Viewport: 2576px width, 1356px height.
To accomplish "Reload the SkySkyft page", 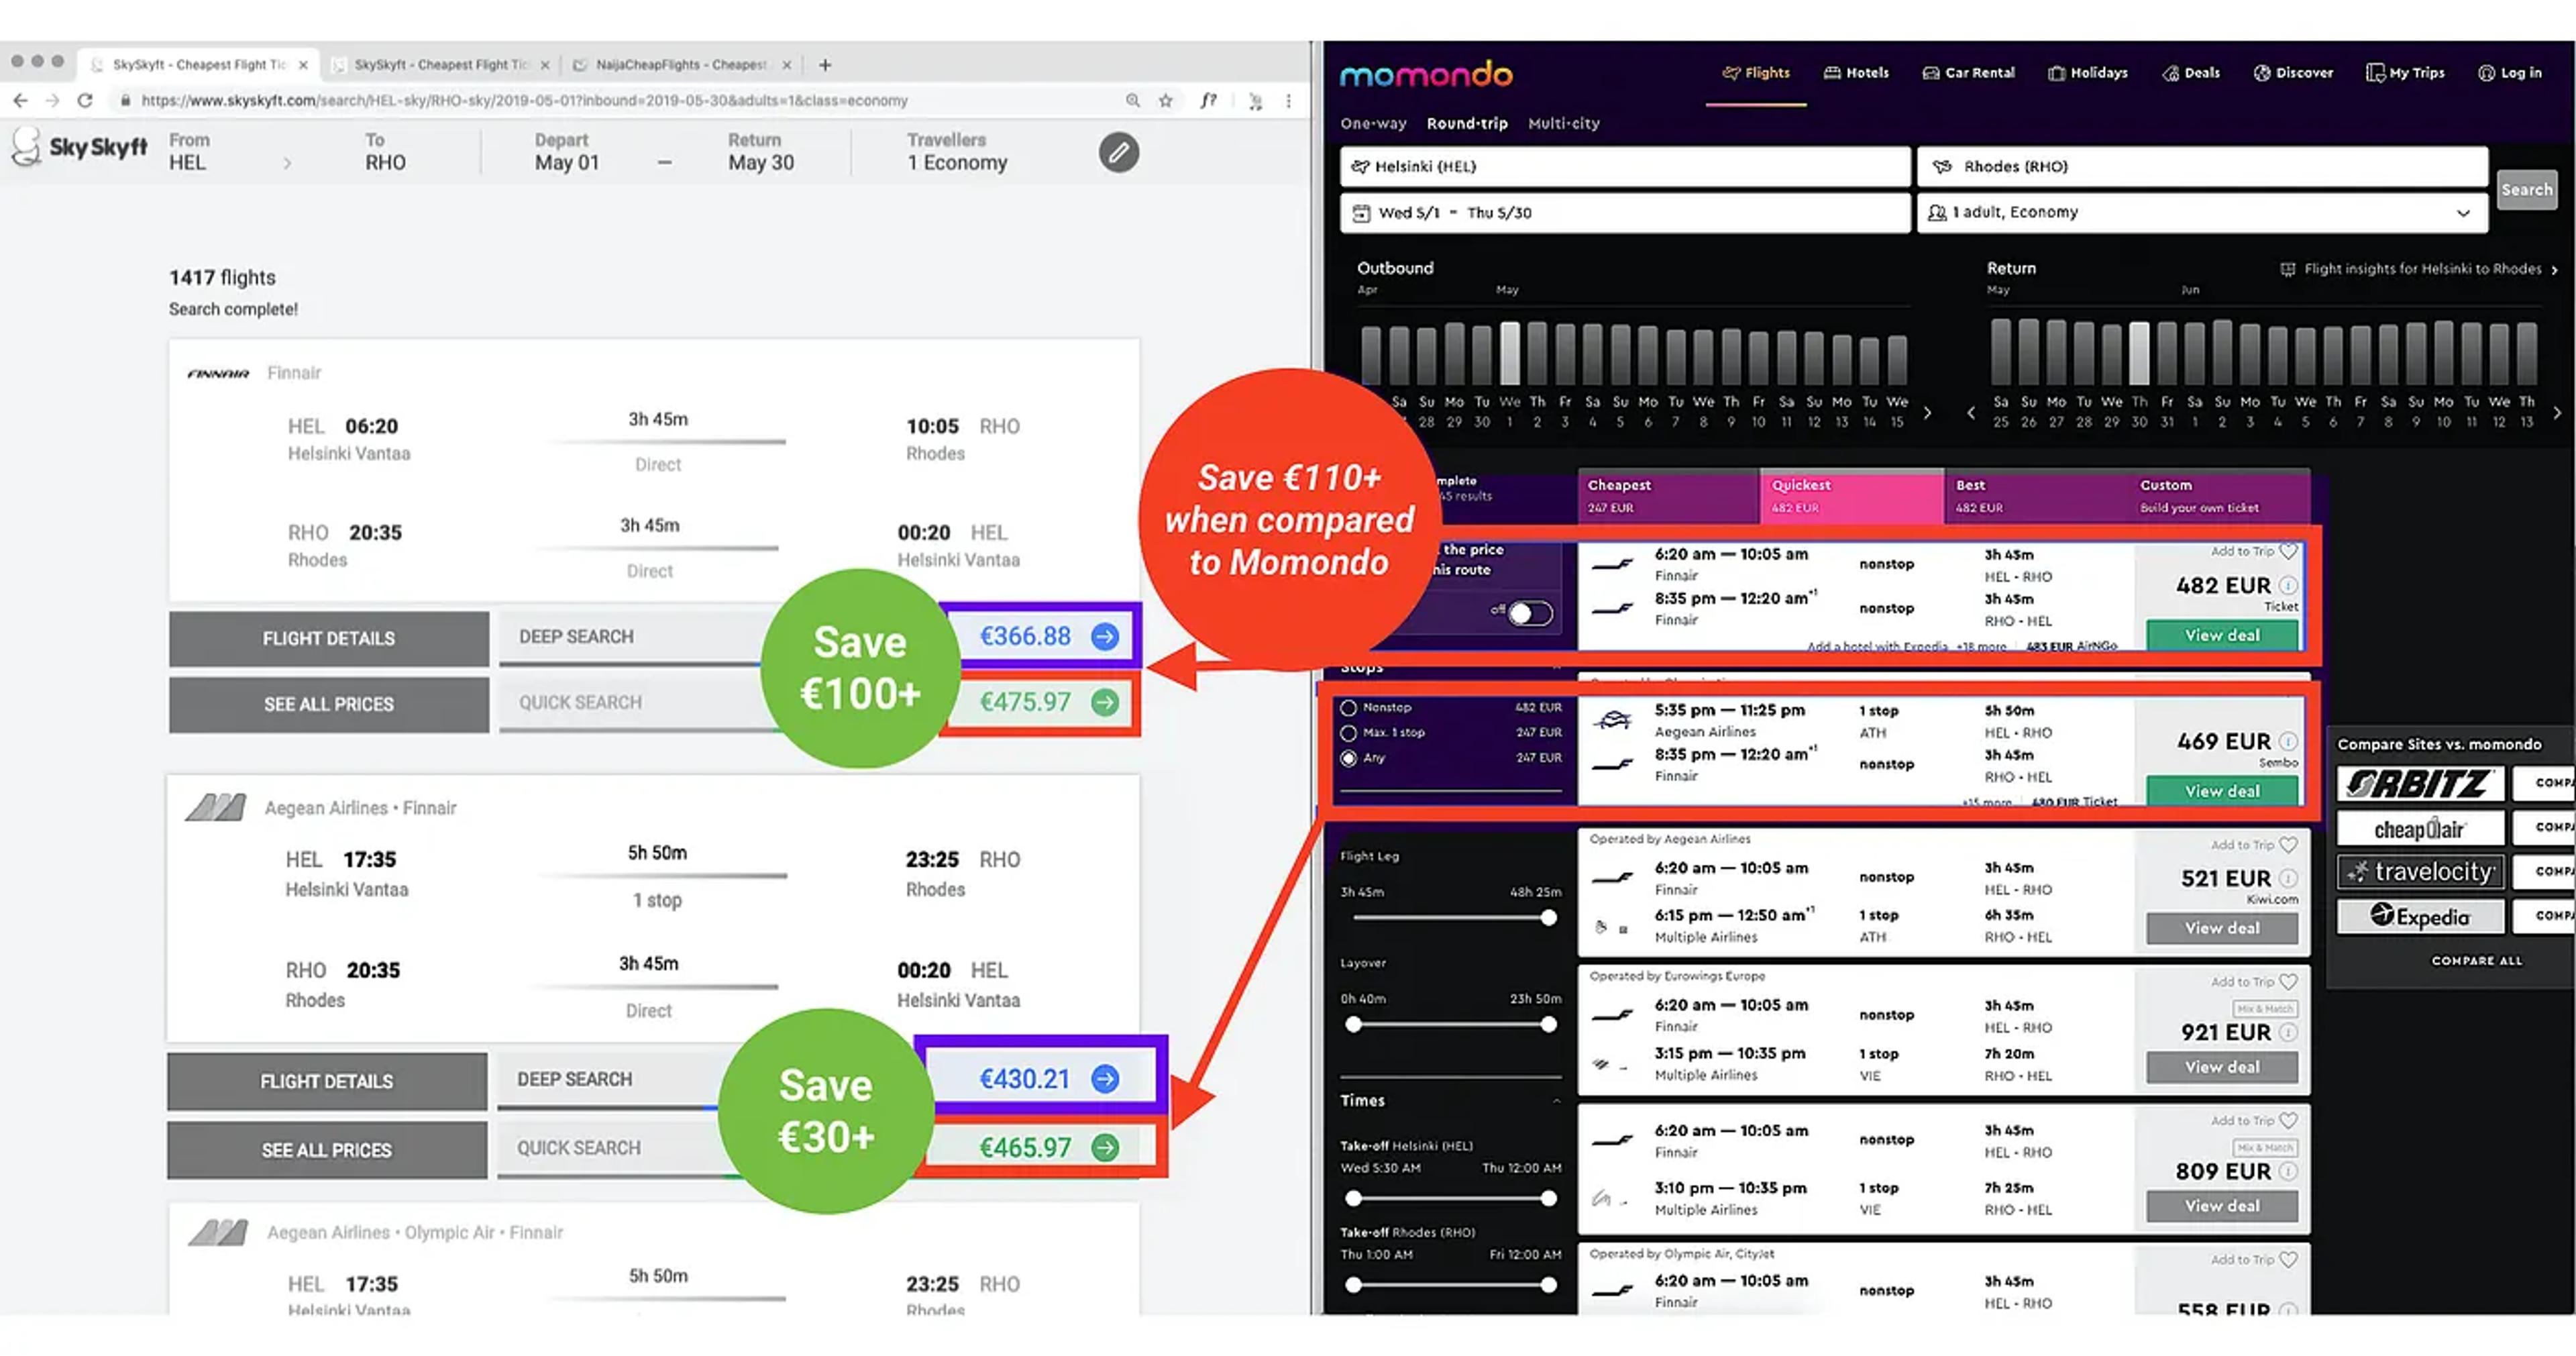I will [x=85, y=100].
